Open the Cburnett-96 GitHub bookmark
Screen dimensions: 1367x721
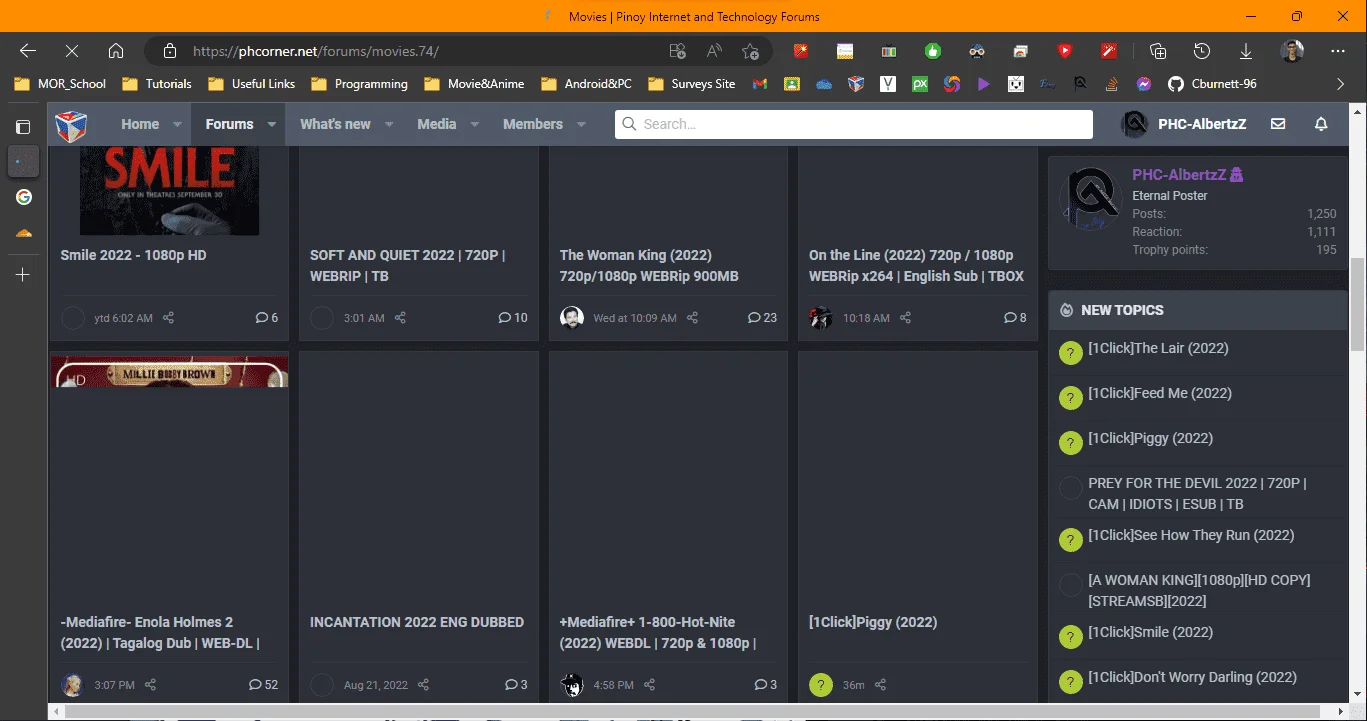click(1212, 84)
